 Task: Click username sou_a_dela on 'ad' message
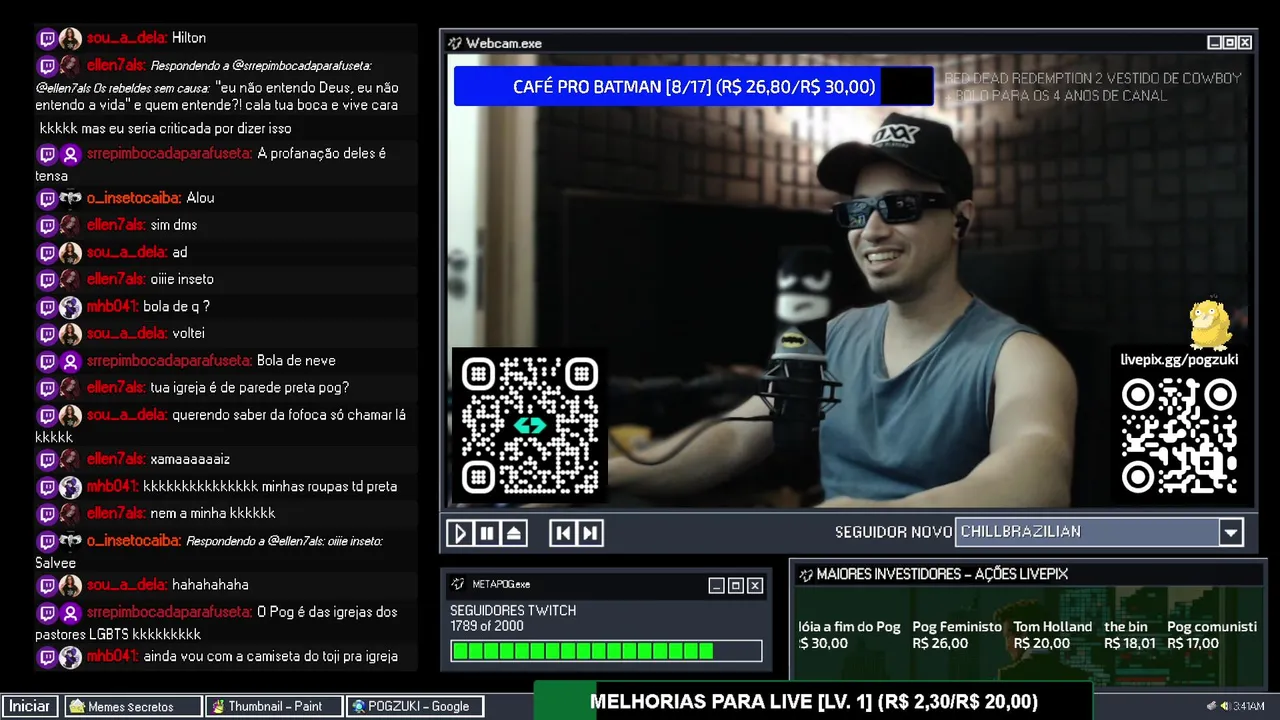(126, 252)
